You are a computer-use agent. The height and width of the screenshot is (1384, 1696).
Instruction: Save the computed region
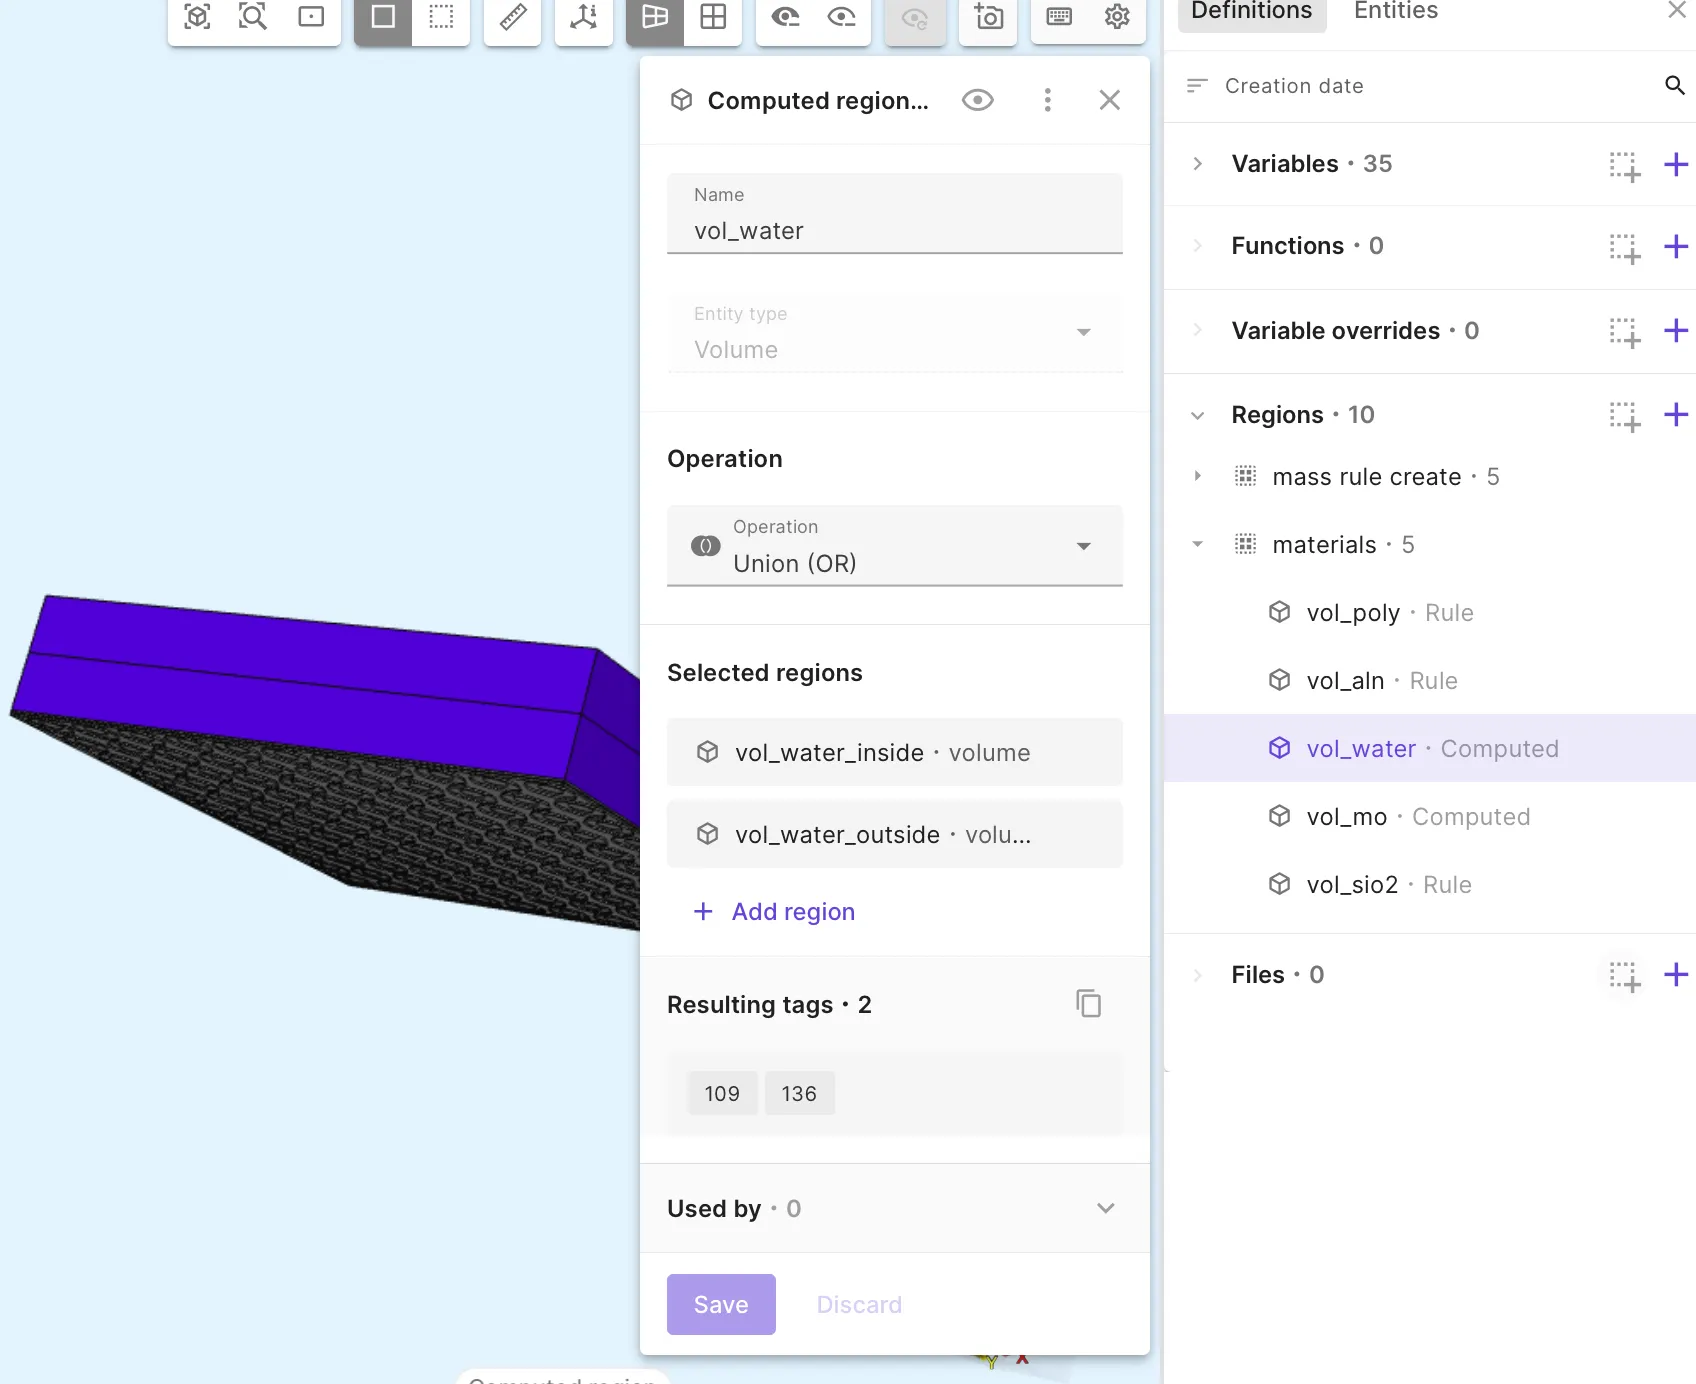coord(721,1304)
